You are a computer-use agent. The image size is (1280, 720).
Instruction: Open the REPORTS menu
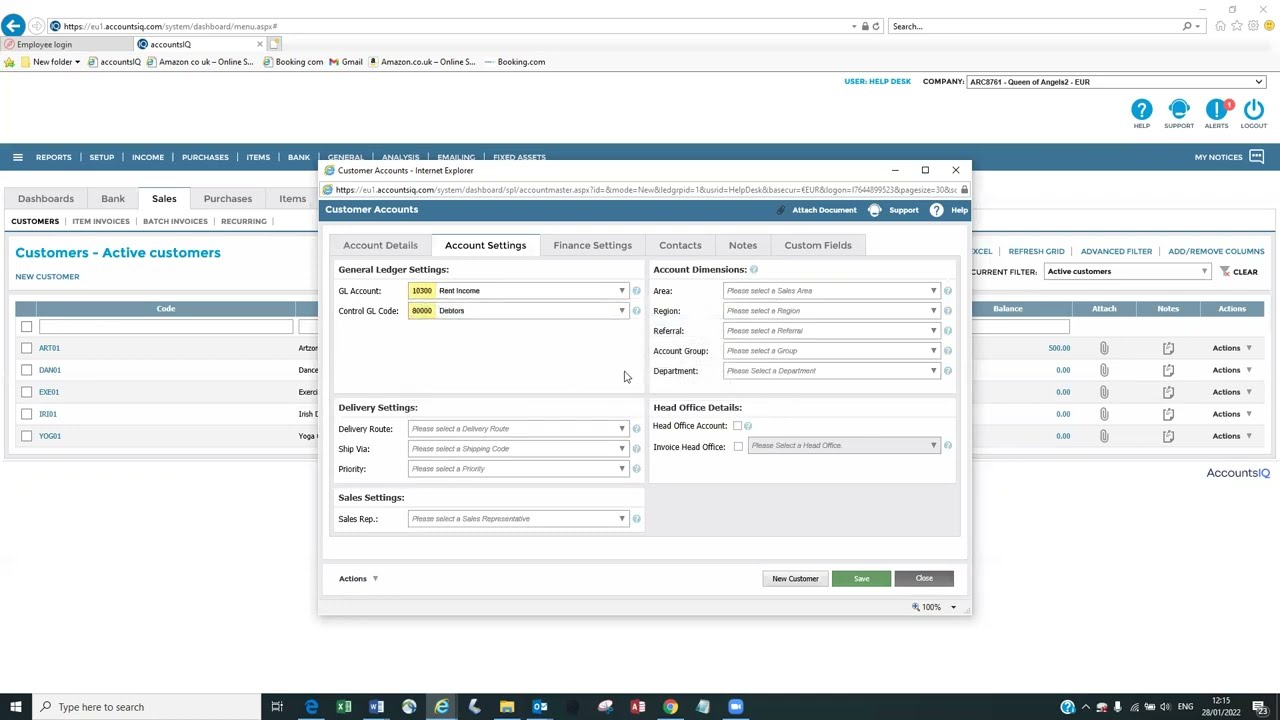coord(53,157)
